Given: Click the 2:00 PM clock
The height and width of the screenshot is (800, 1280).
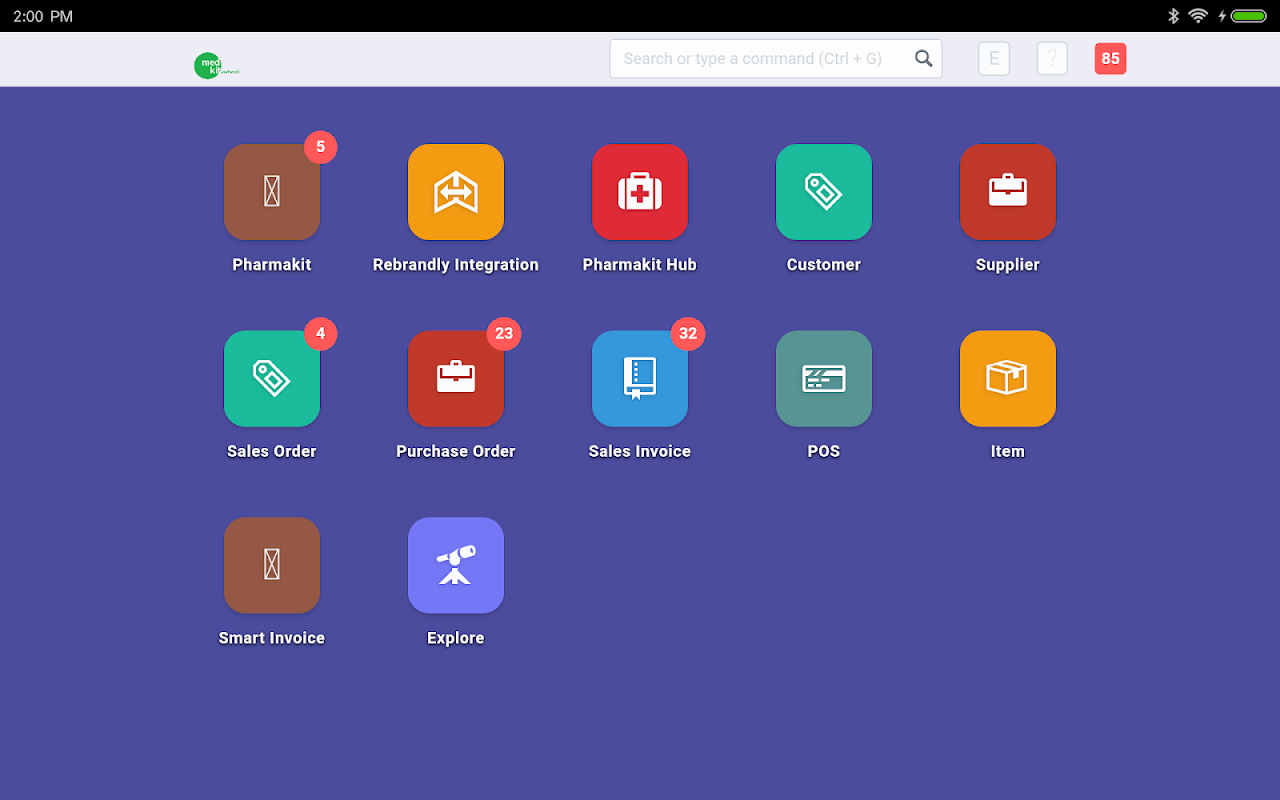Looking at the screenshot, I should pos(43,16).
